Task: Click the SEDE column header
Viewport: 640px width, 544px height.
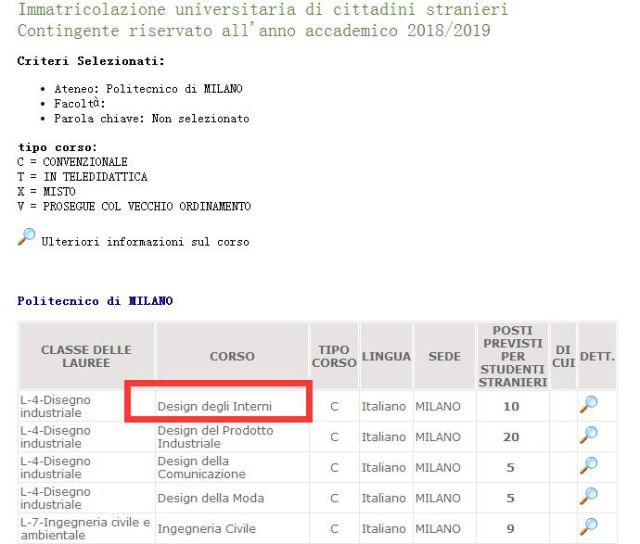Action: pyautogui.click(x=444, y=356)
